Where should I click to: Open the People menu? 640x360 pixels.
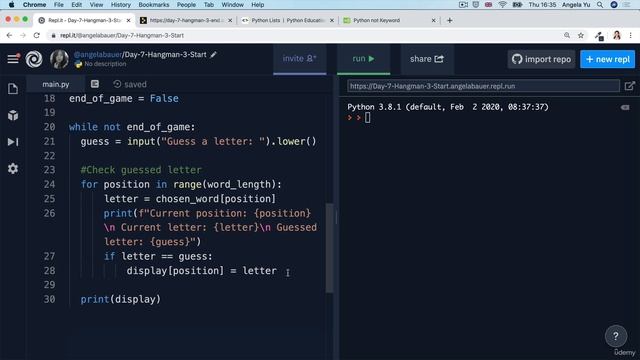(186, 4)
